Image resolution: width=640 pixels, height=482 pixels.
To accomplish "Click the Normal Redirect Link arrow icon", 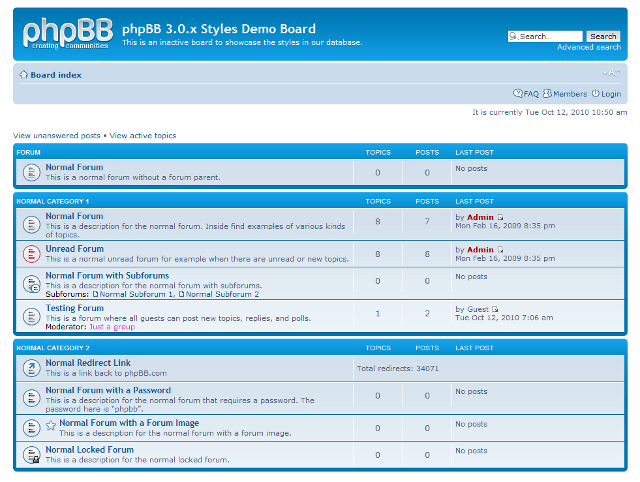I will click(31, 368).
